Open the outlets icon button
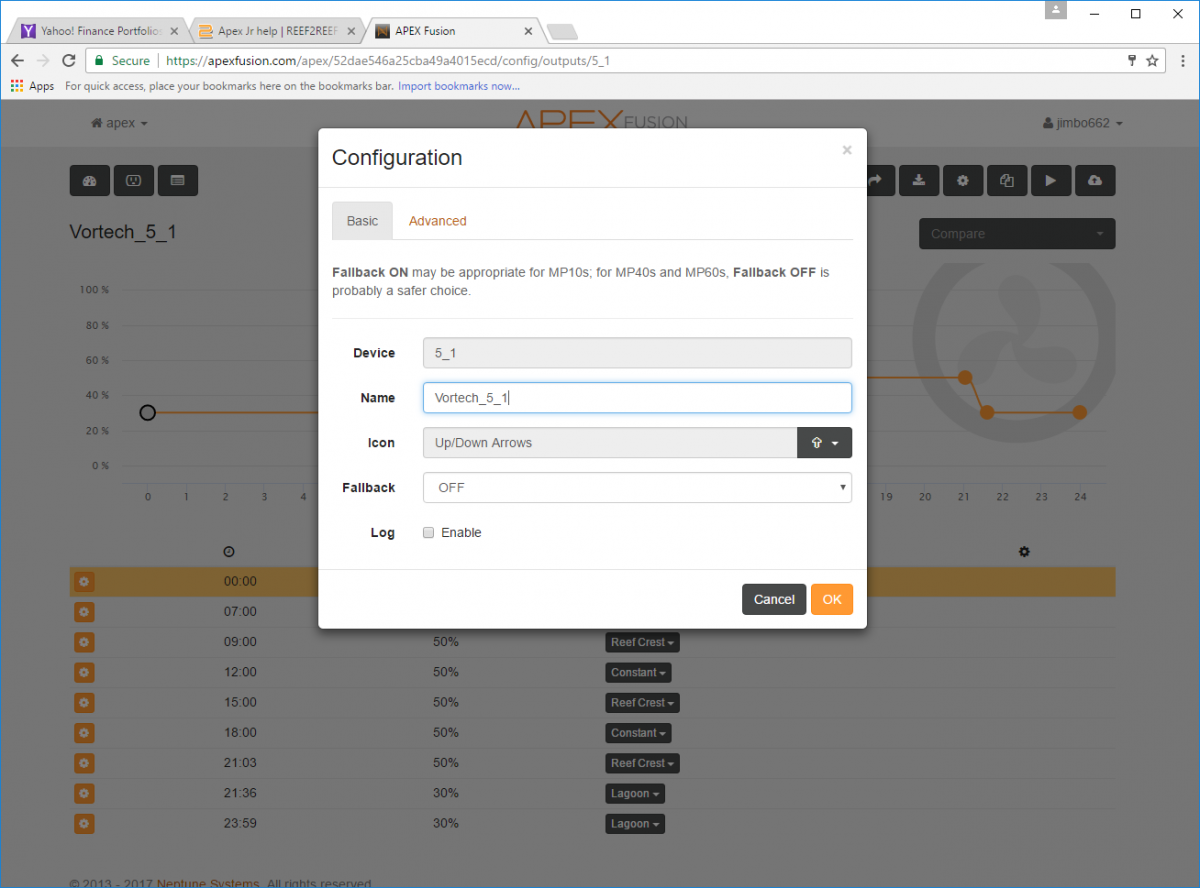Viewport: 1200px width, 888px height. point(133,181)
